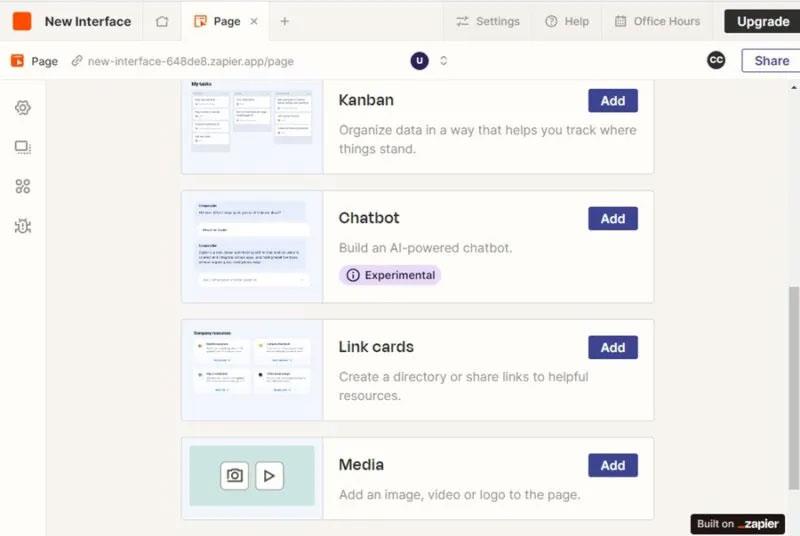This screenshot has height=536, width=800.
Task: Click the orange Page icon
Action: click(17, 61)
